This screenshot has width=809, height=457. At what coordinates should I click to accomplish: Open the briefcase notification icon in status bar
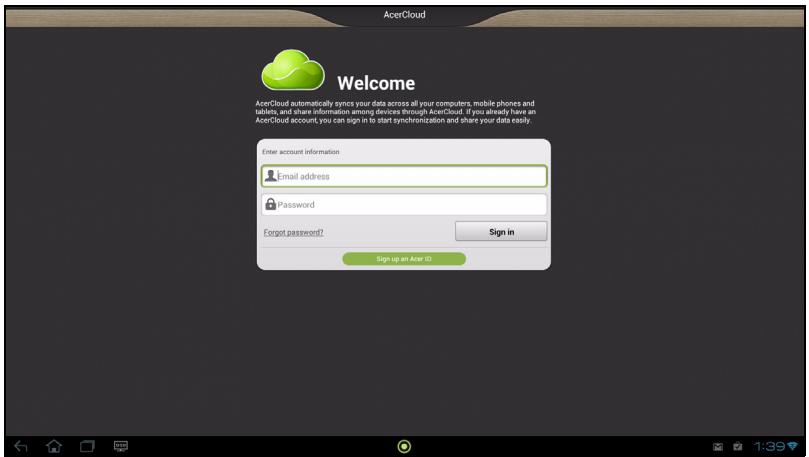[738, 446]
